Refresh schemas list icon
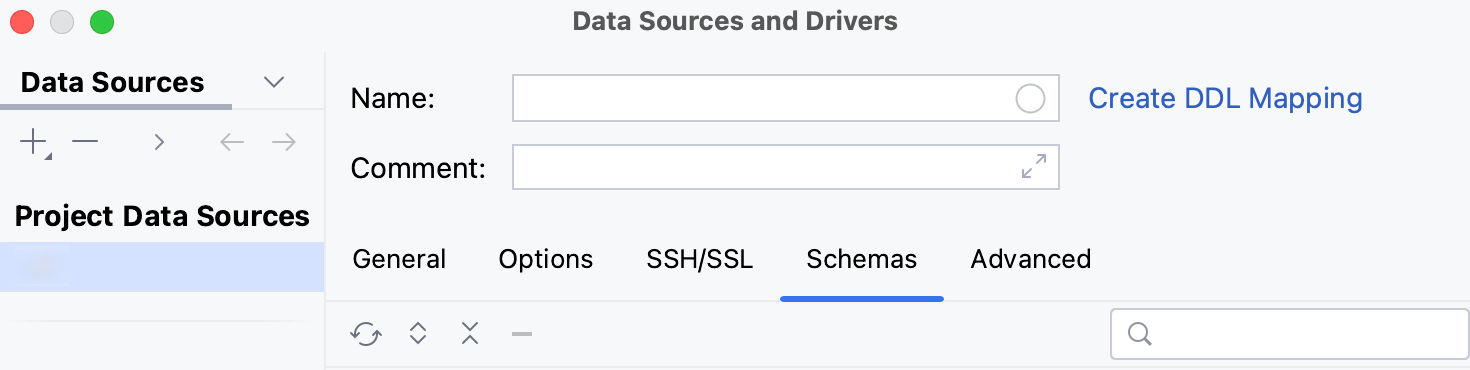The image size is (1470, 370). point(366,334)
